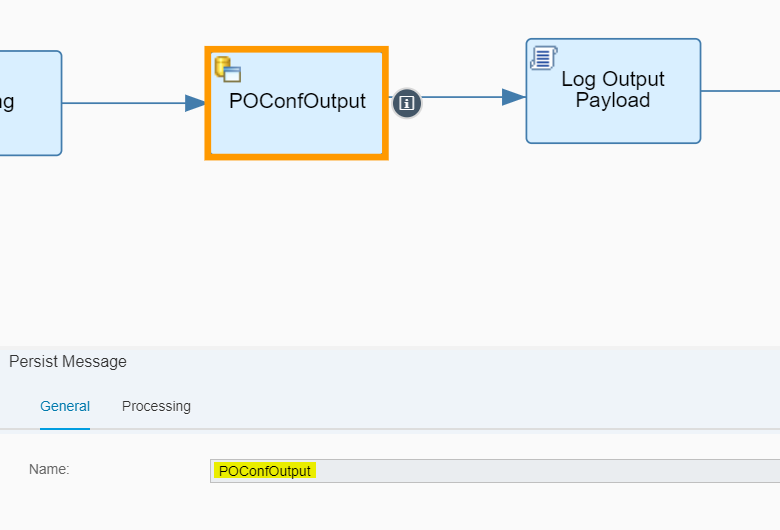
Task: Open the General tab
Action: [x=65, y=406]
